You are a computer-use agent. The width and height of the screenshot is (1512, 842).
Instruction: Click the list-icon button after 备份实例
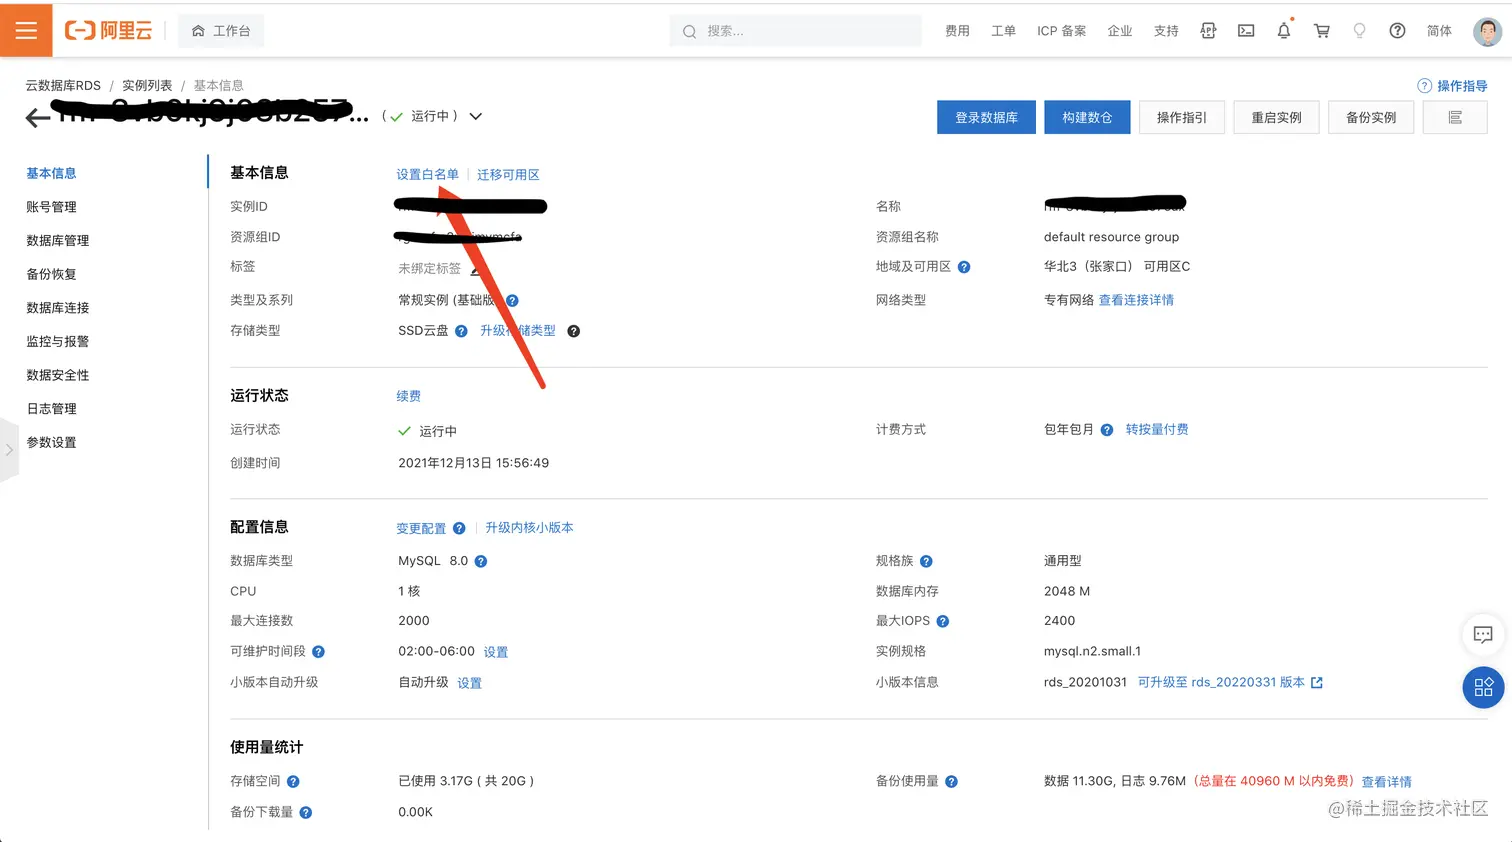click(x=1455, y=117)
